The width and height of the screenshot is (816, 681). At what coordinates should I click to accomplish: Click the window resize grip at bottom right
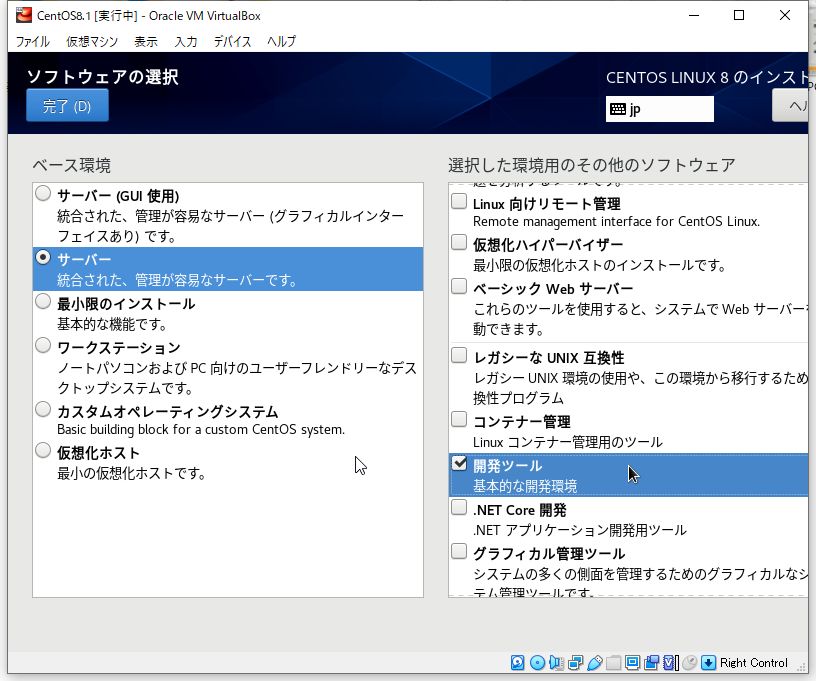coord(802,666)
